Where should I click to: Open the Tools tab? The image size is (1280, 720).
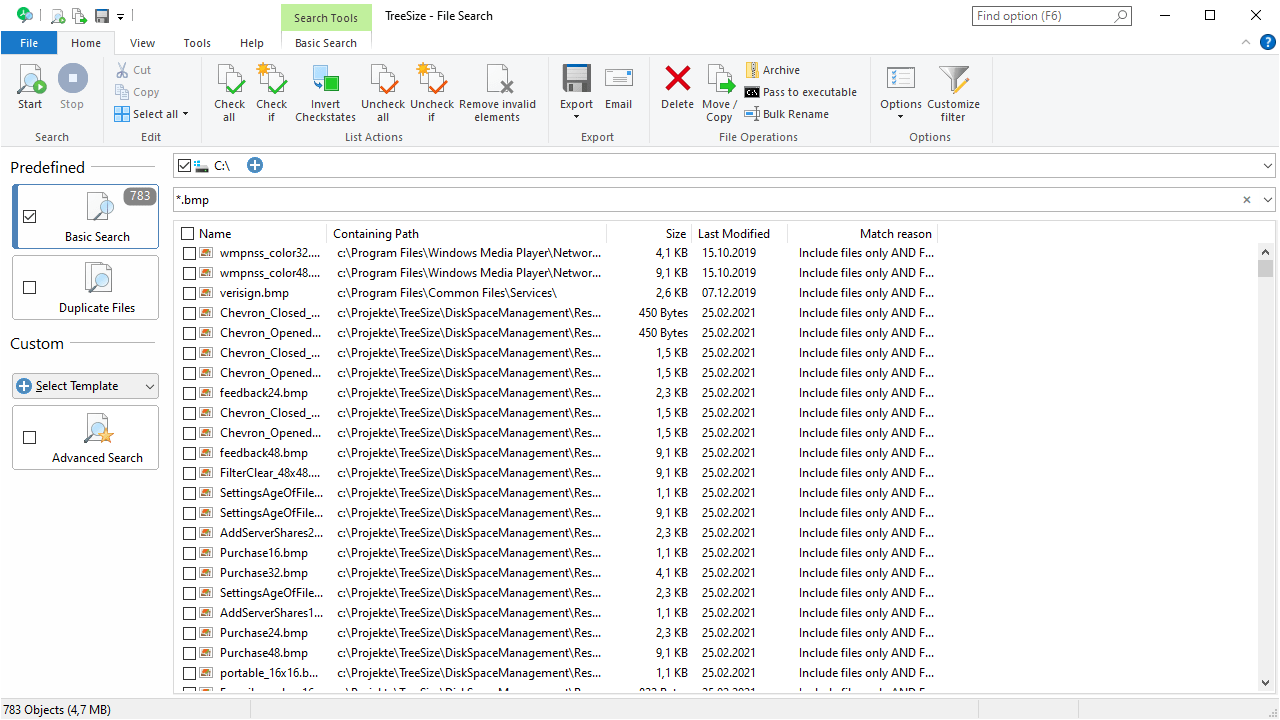[x=197, y=43]
